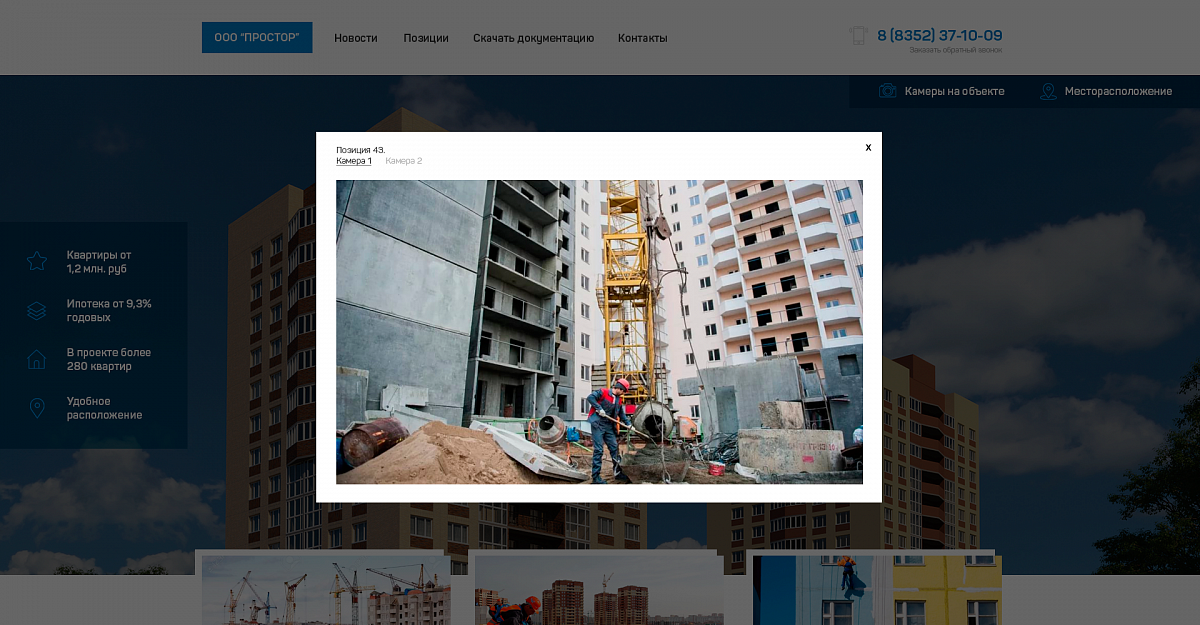This screenshot has width=1200, height=625.
Task: Switch to the Камера 1 tab
Action: point(354,161)
